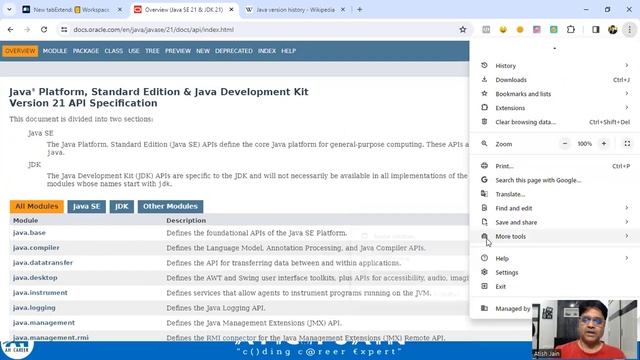Open Downloads from Chrome menu
Screen dimensions: 640x360
[555, 80]
